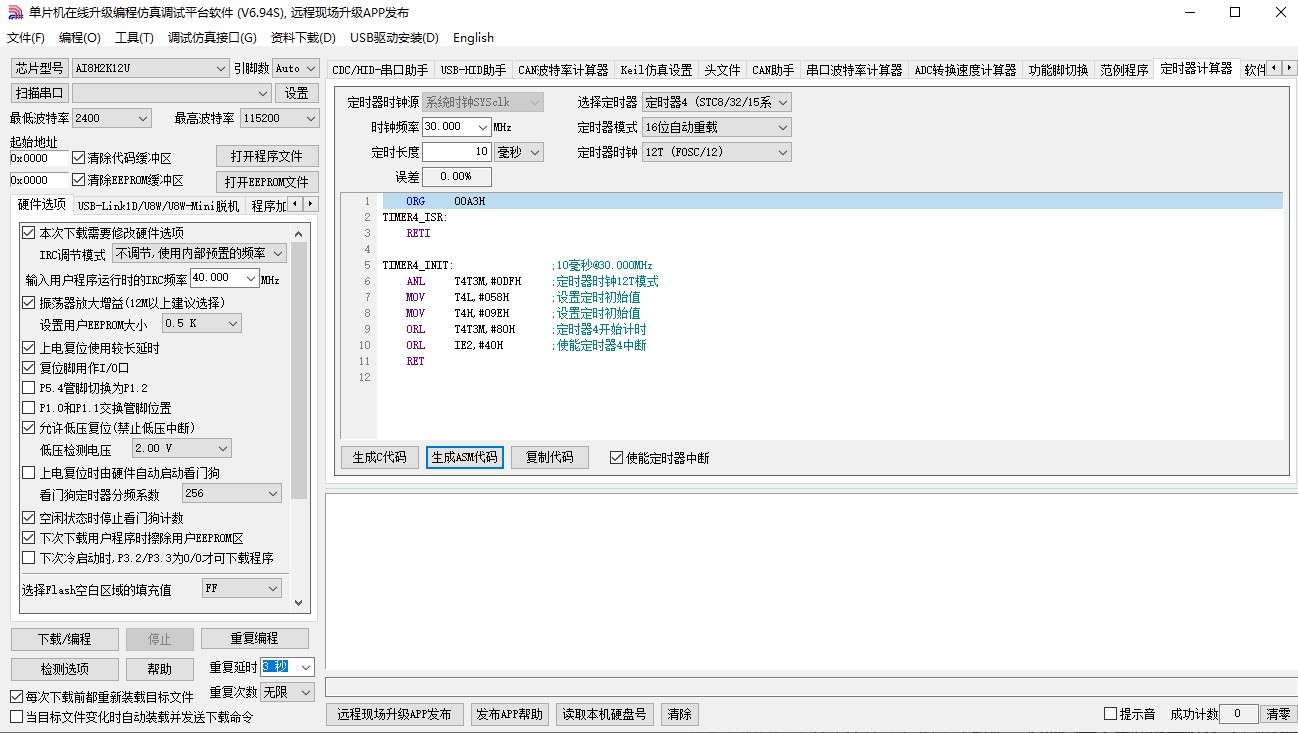
Task: Open 文件(F) menu
Action: (26, 38)
